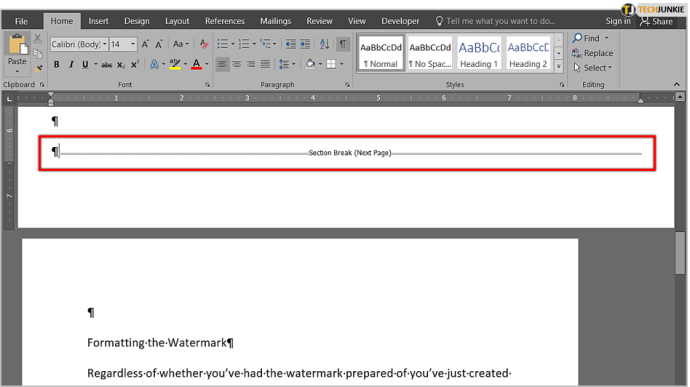Click Sign in at top right
690x387 pixels.
[x=618, y=21]
